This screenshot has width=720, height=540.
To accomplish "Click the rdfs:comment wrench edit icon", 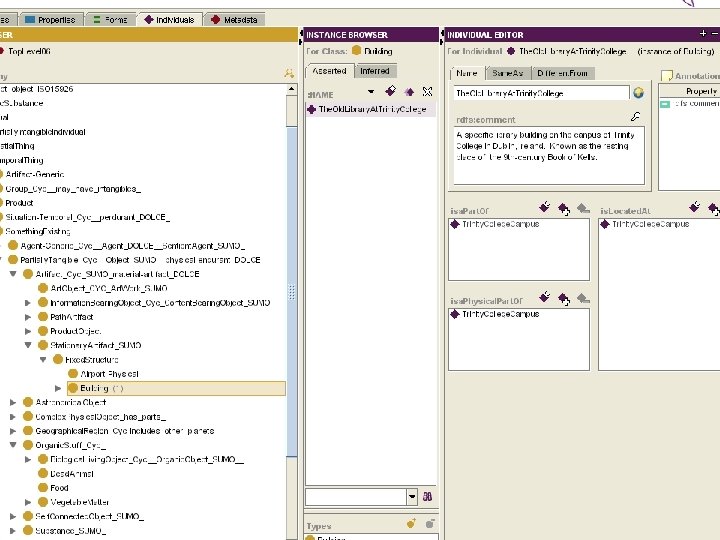I will (636, 117).
